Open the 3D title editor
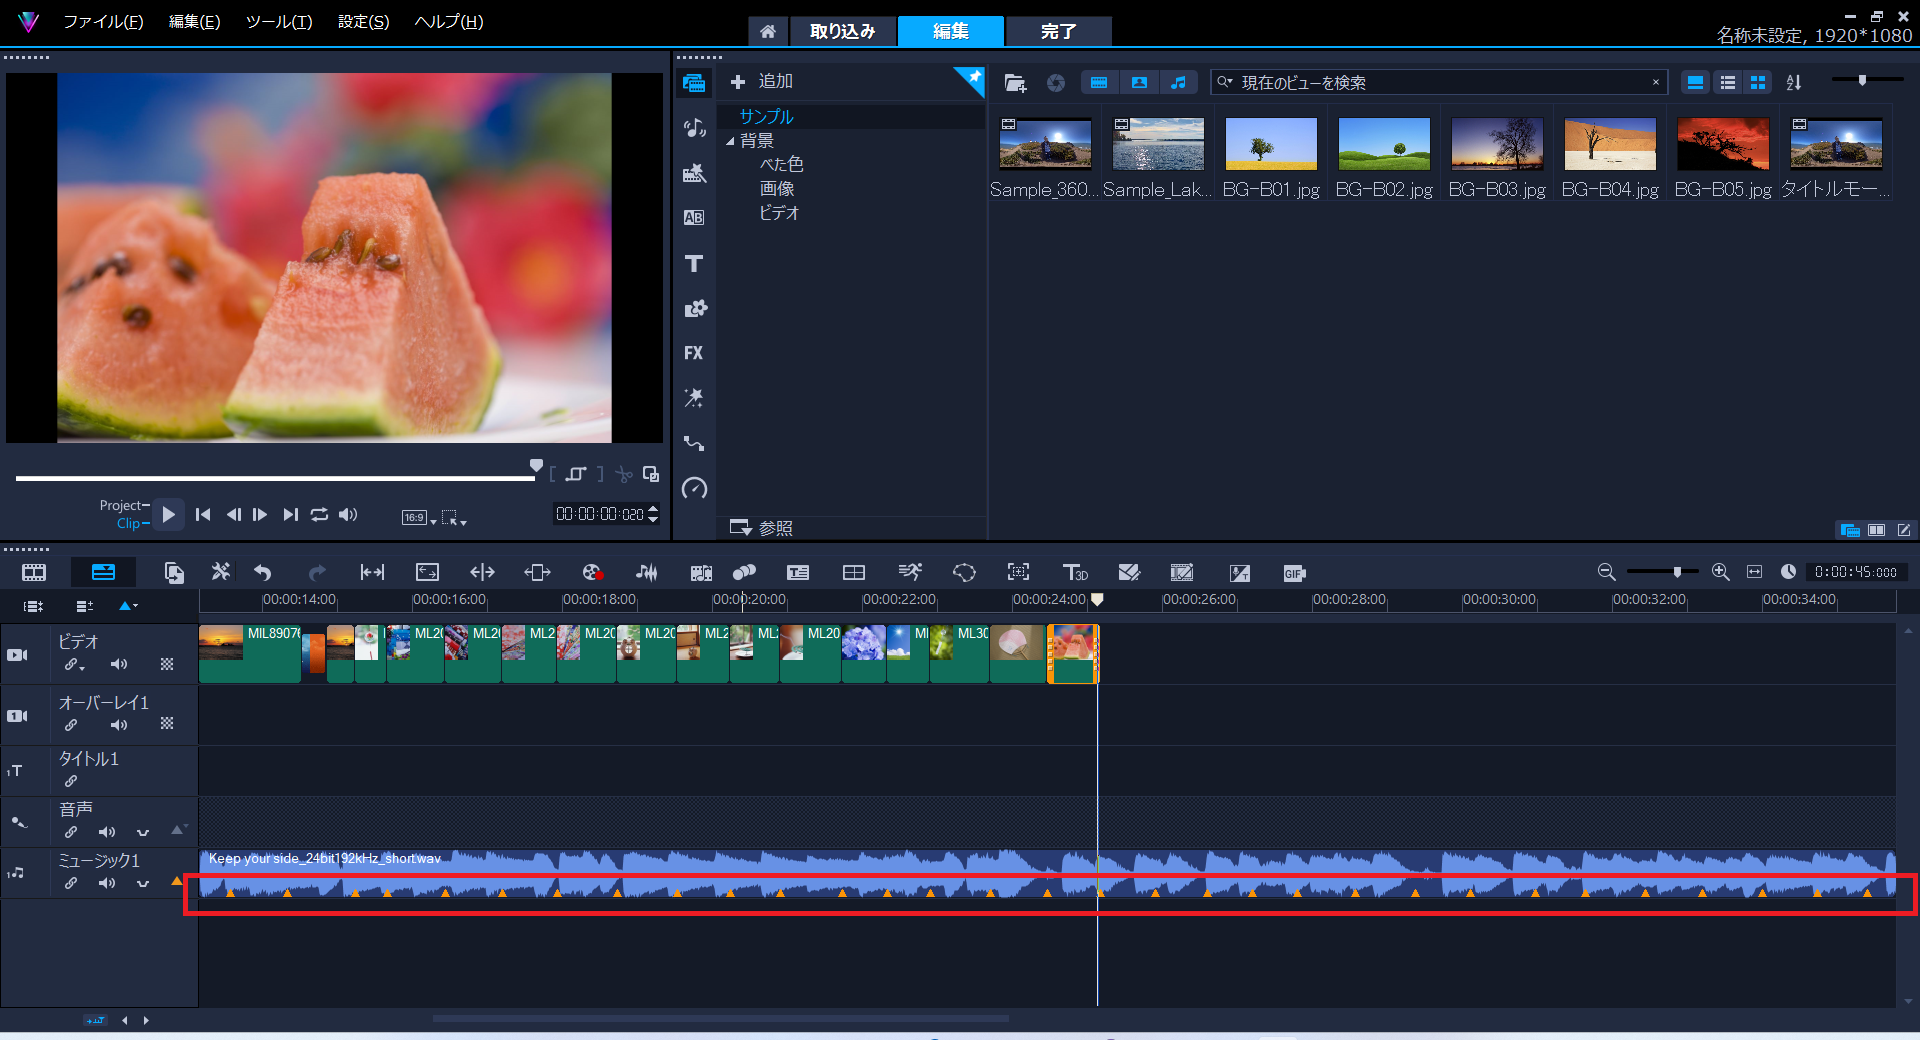Screen dimensions: 1920x1040 click(x=1074, y=572)
